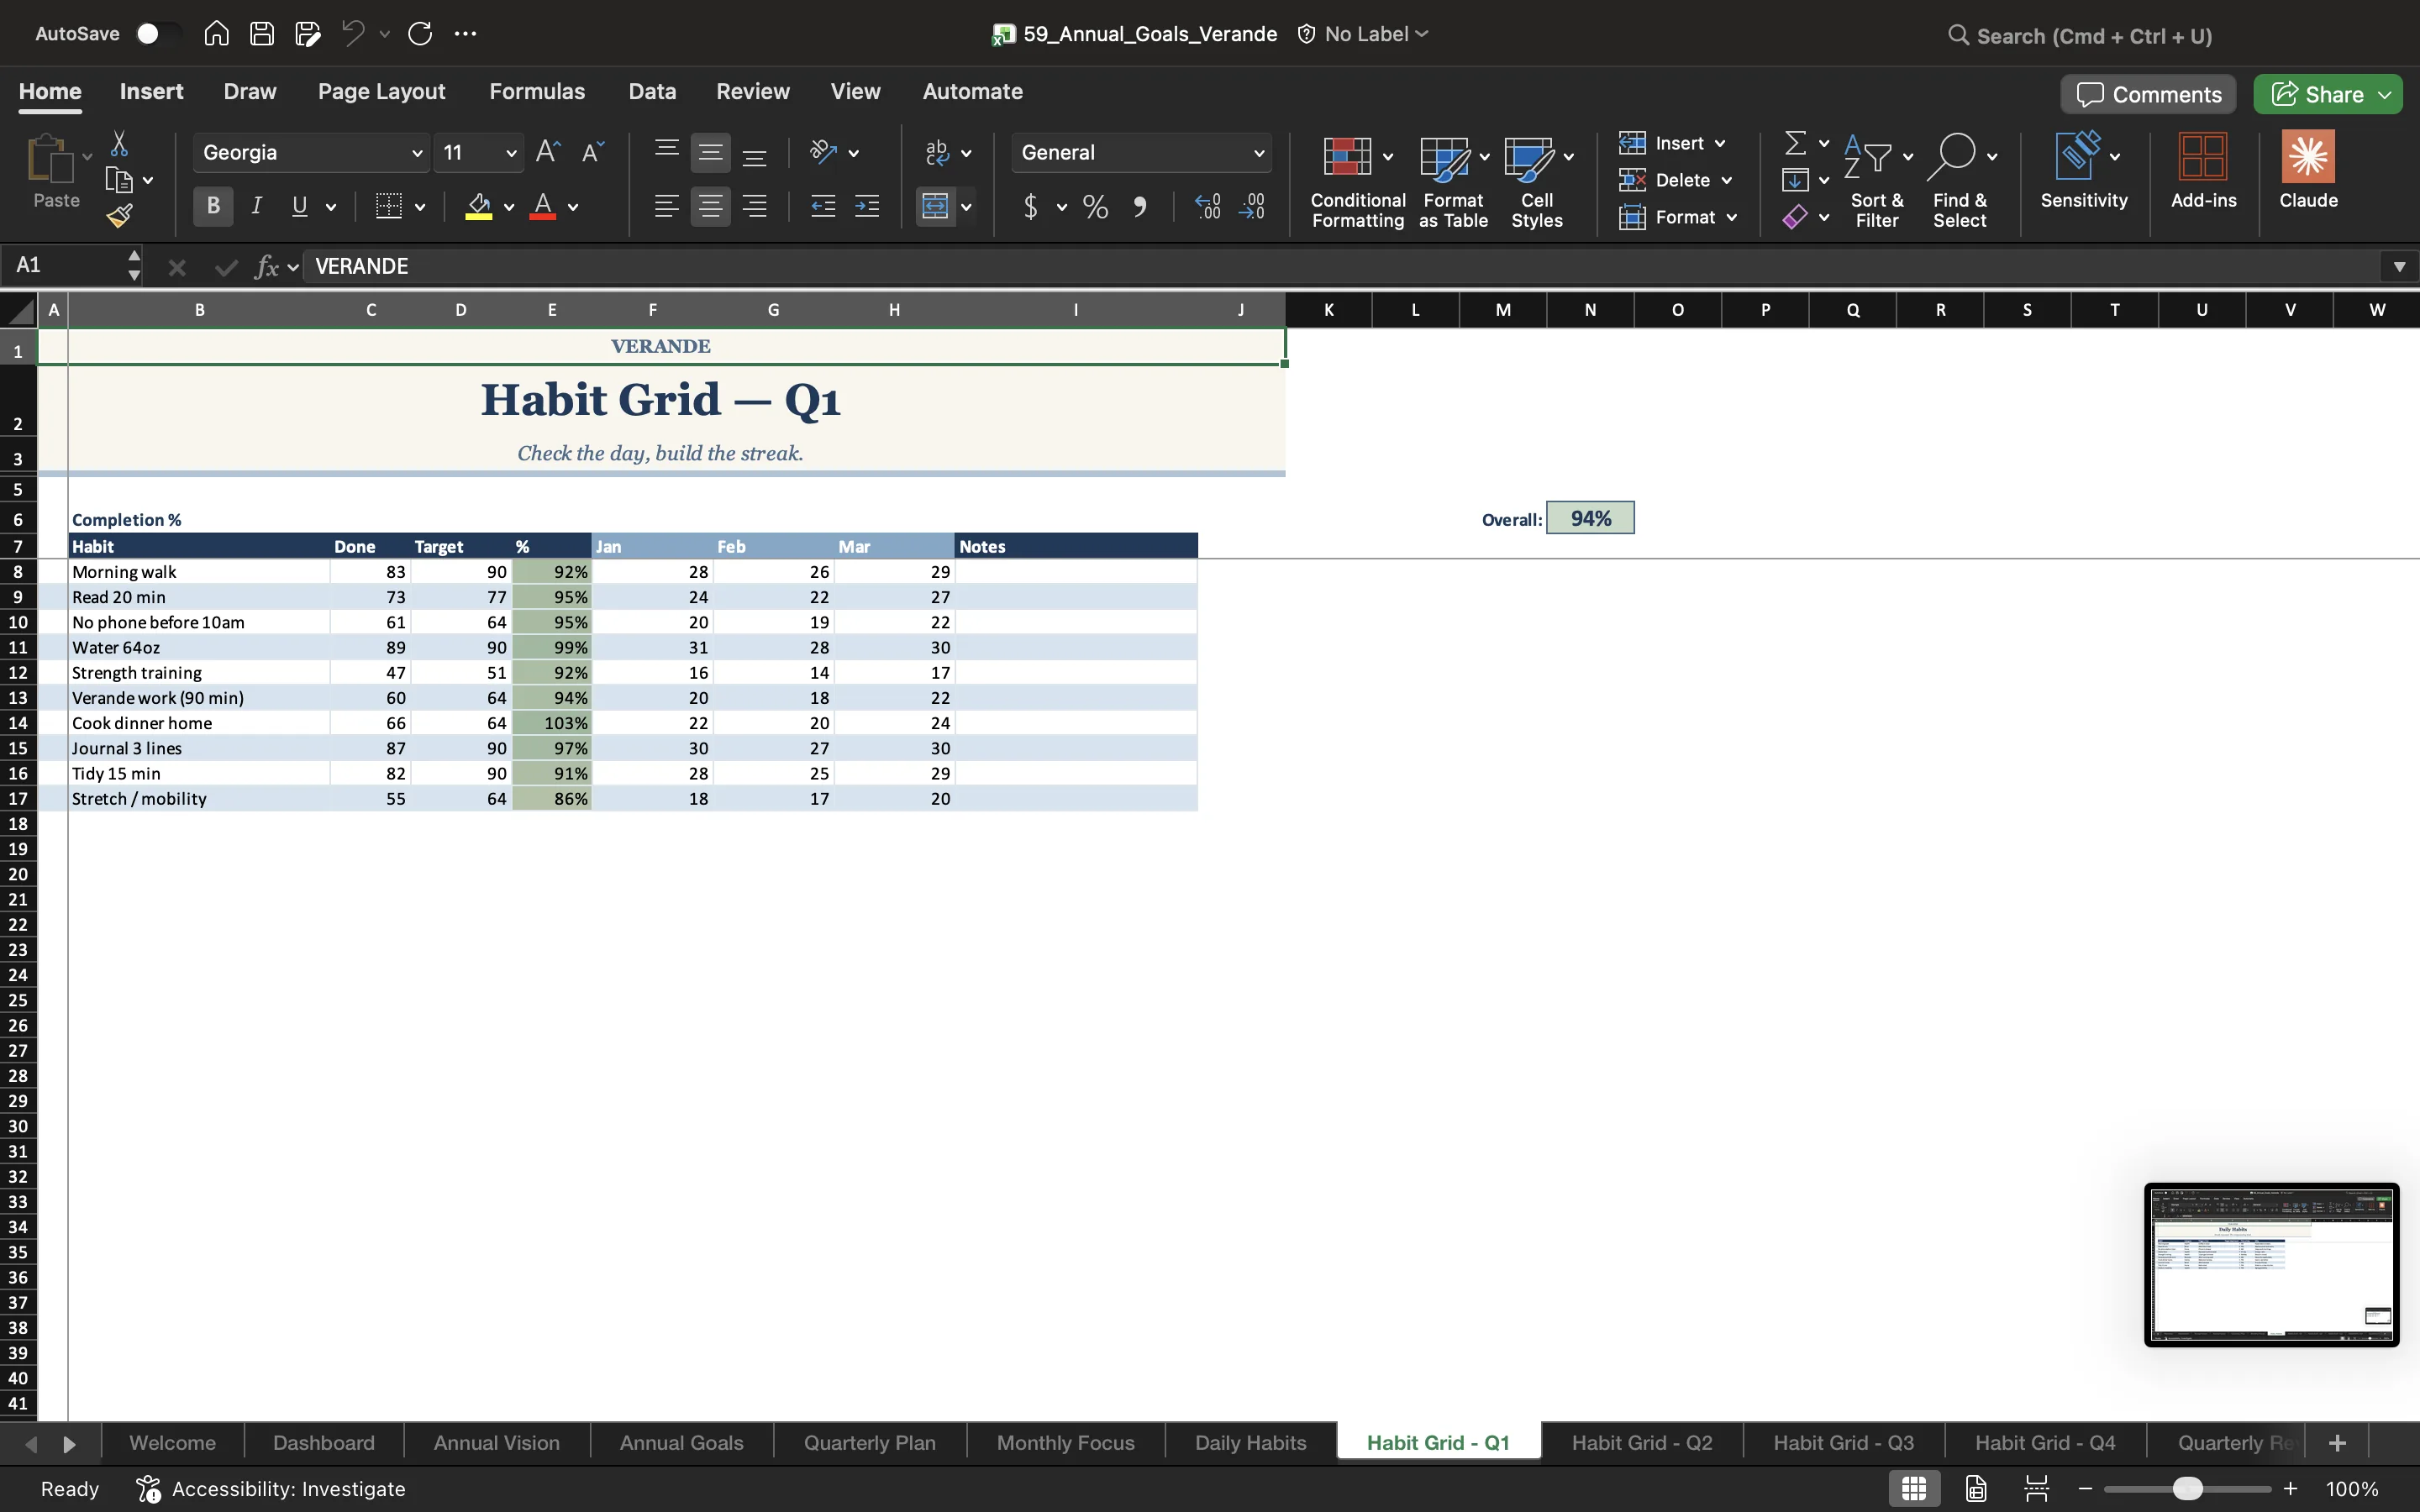Toggle Middle vertical alignment
This screenshot has height=1512, width=2420.
710,152
